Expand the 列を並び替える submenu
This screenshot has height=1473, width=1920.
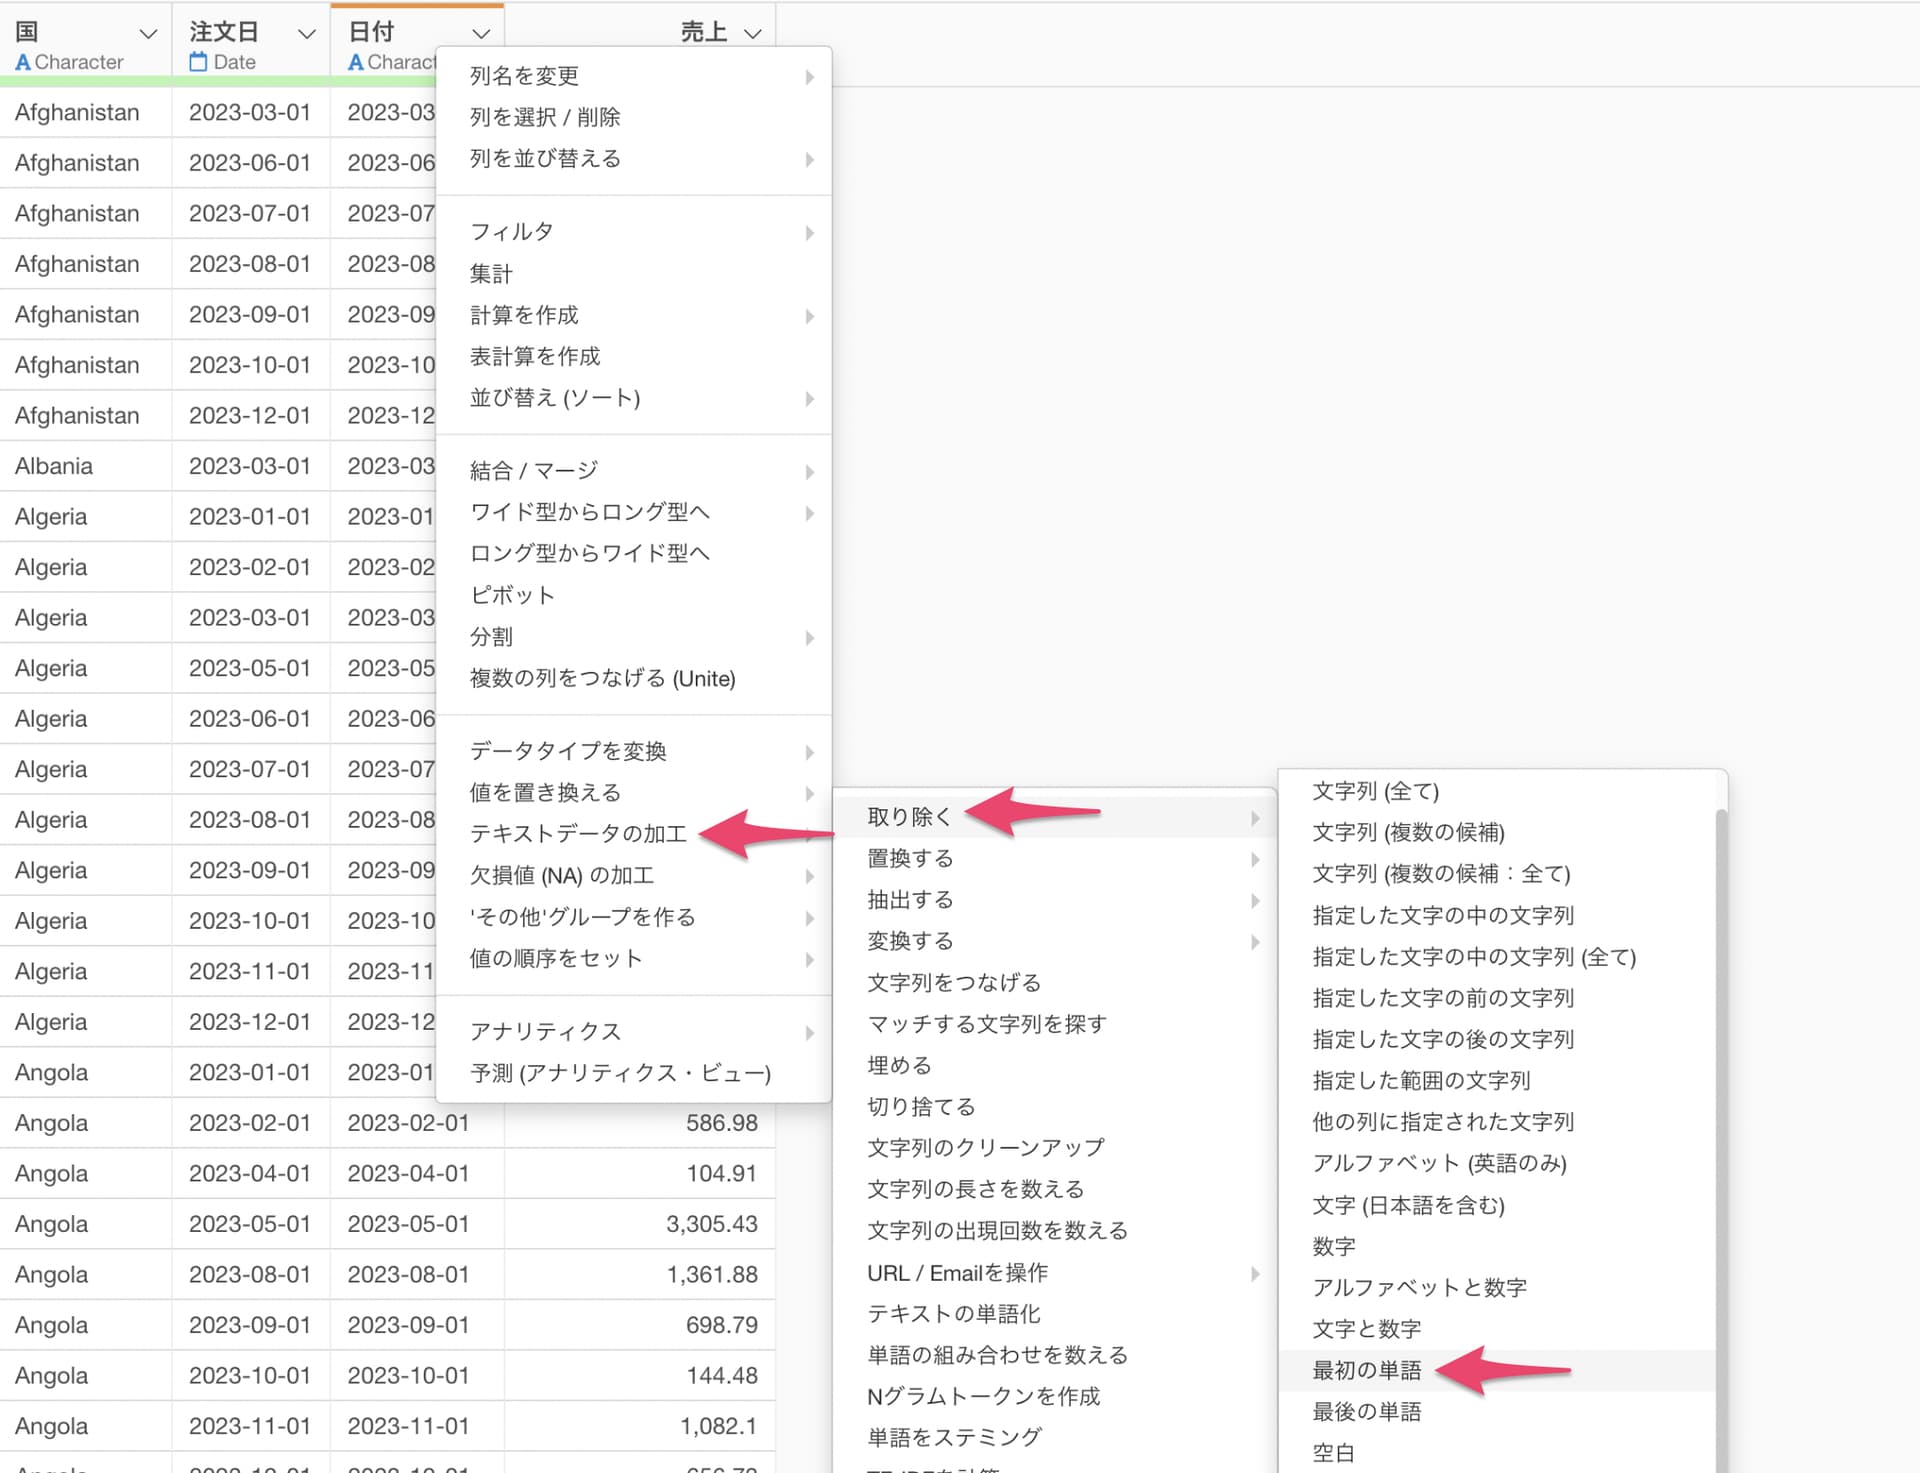634,159
